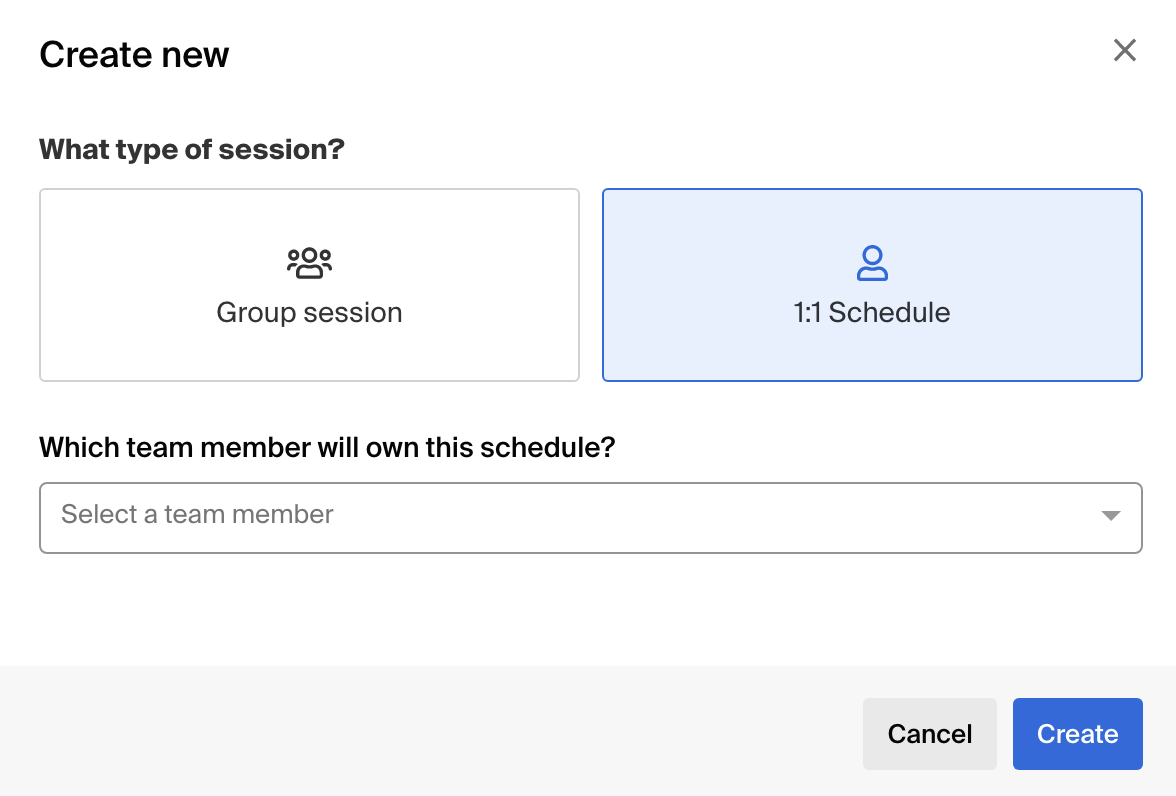Viewport: 1176px width, 796px height.
Task: Click the three-person group icon
Action: point(309,263)
